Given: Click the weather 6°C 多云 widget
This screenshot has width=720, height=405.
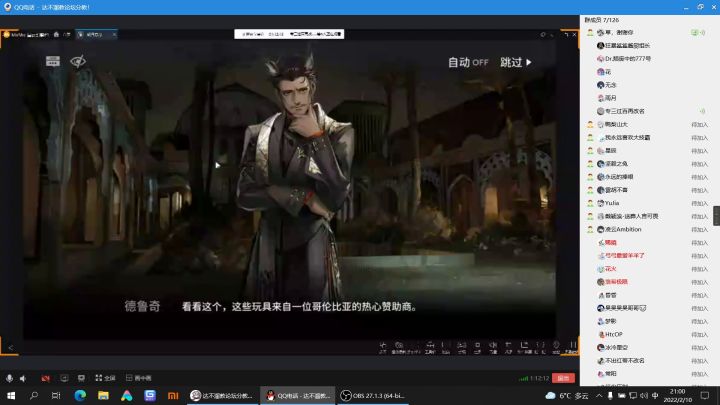Looking at the screenshot, I should pos(567,395).
